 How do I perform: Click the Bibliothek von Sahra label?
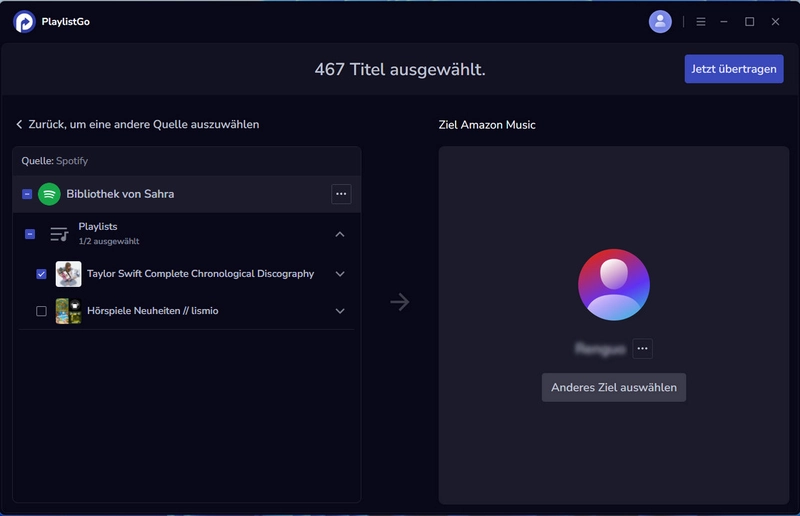click(x=120, y=194)
